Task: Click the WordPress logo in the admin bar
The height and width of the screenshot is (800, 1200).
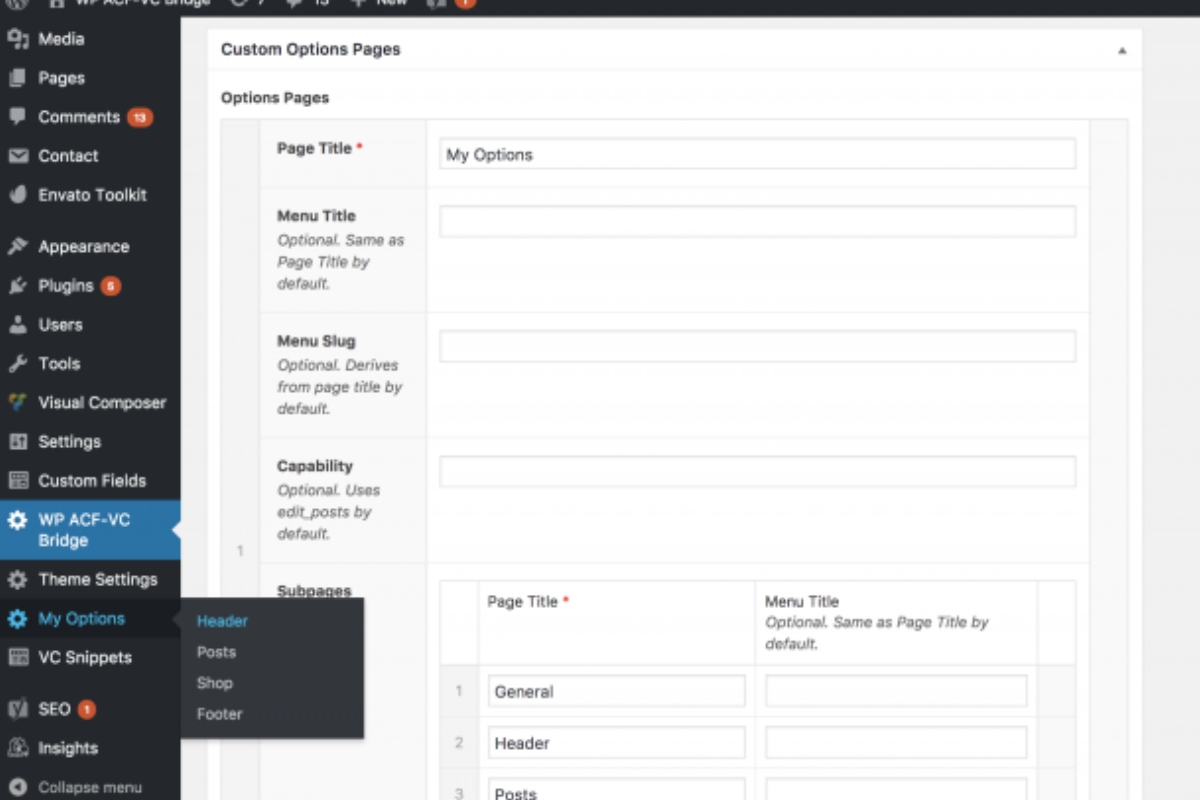Action: [17, 3]
